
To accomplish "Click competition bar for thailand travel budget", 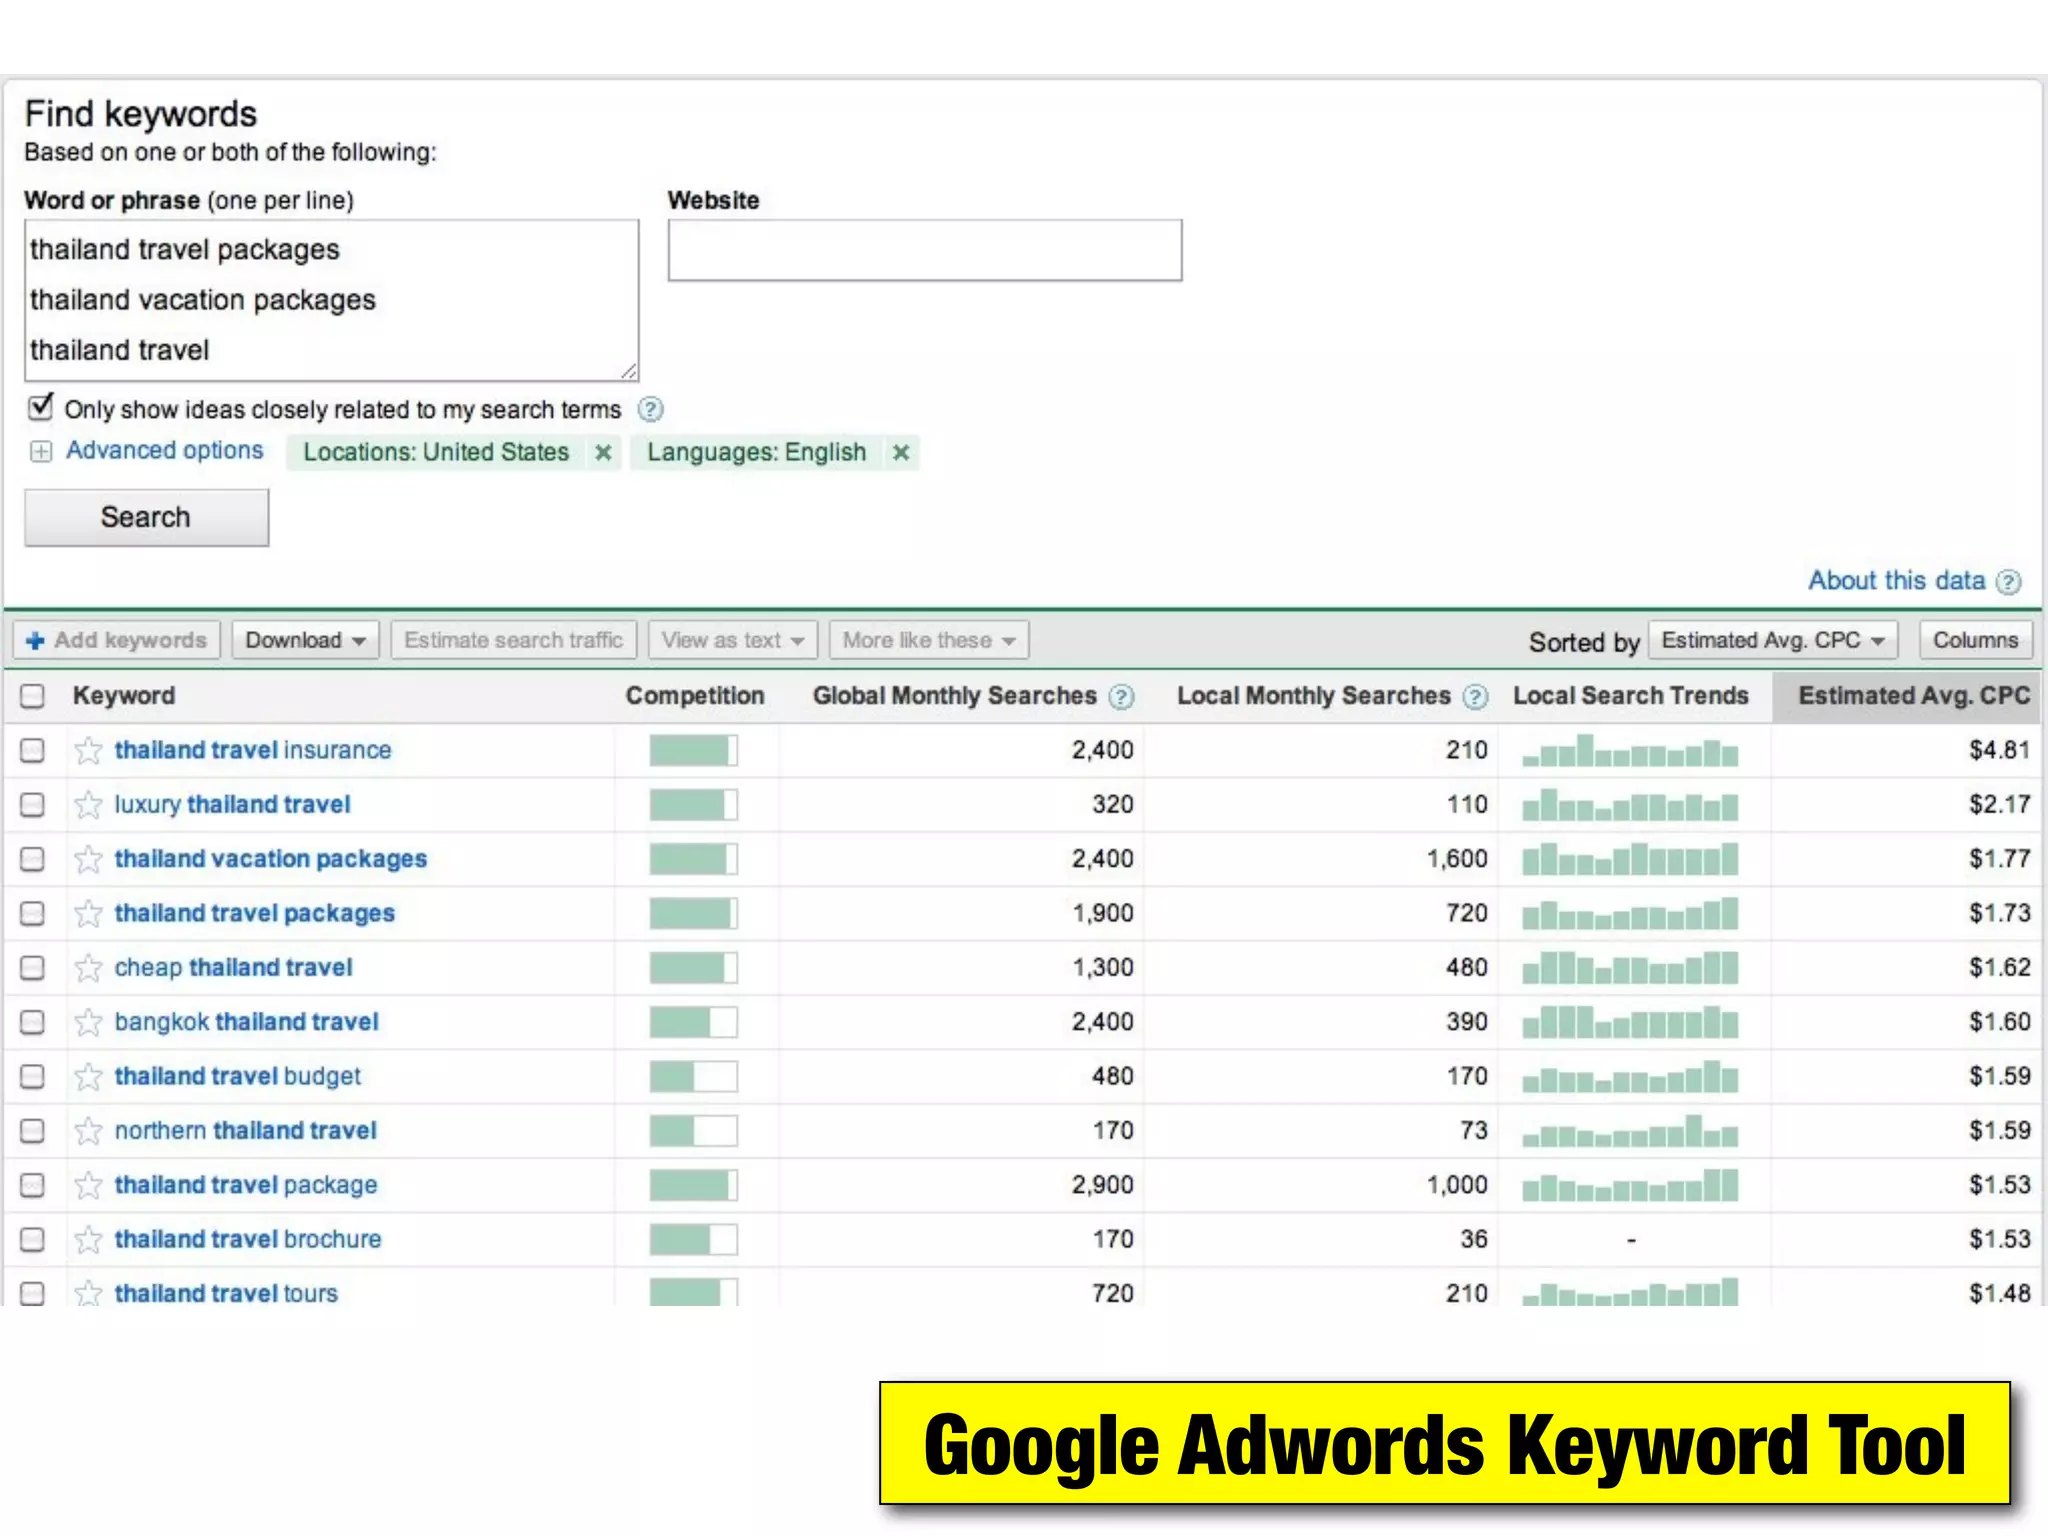I will pyautogui.click(x=693, y=1076).
